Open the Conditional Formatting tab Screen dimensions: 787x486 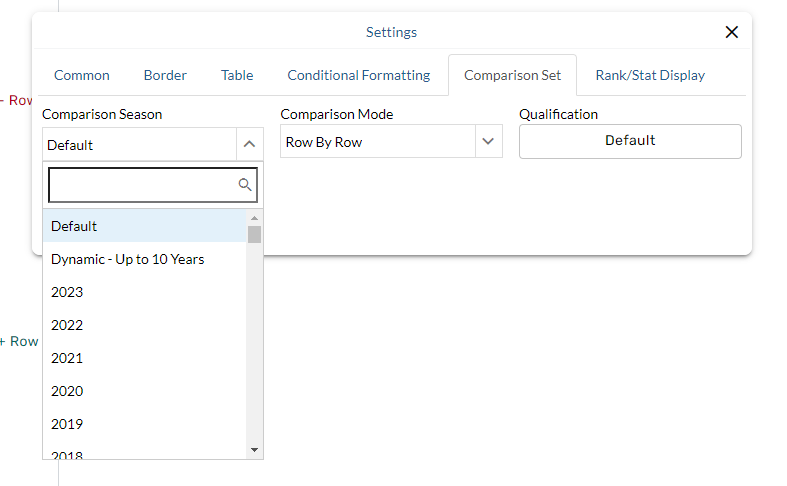pos(358,75)
